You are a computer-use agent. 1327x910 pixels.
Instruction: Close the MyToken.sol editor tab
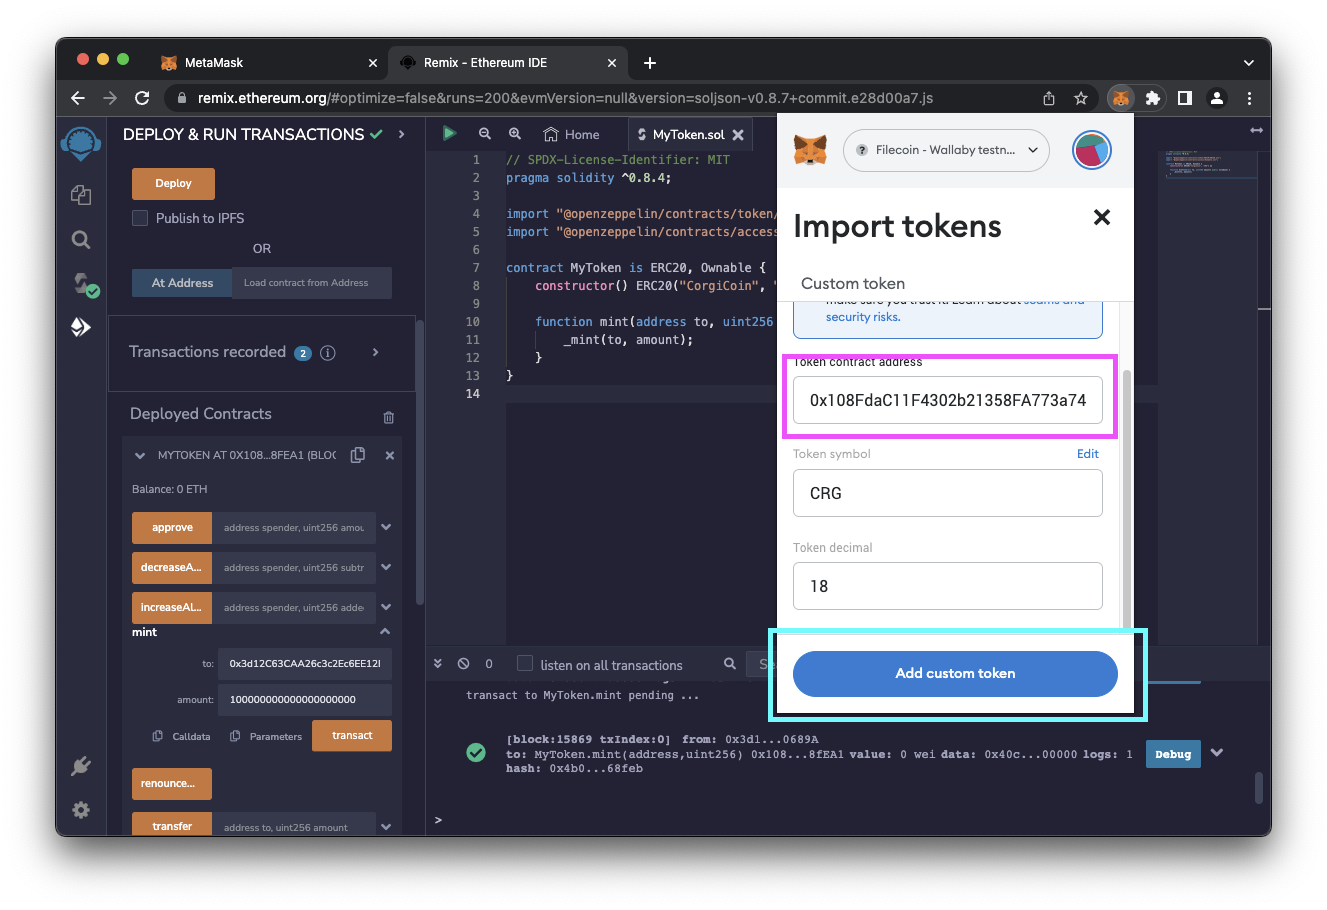pos(738,134)
